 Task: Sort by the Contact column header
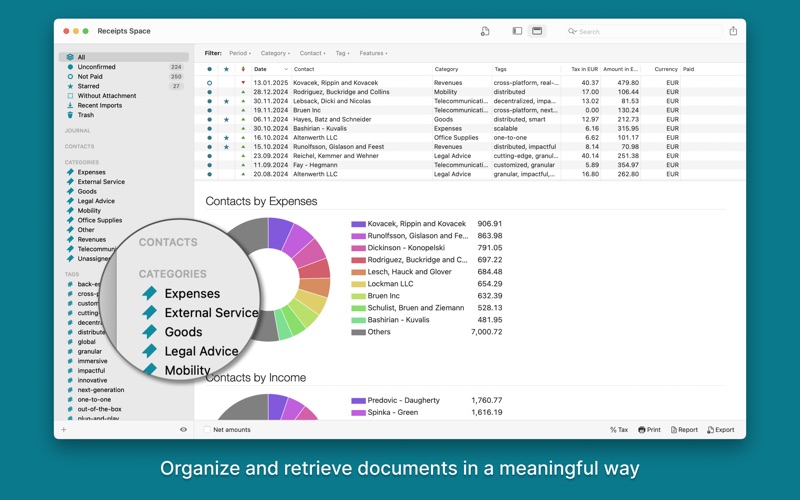pyautogui.click(x=361, y=69)
